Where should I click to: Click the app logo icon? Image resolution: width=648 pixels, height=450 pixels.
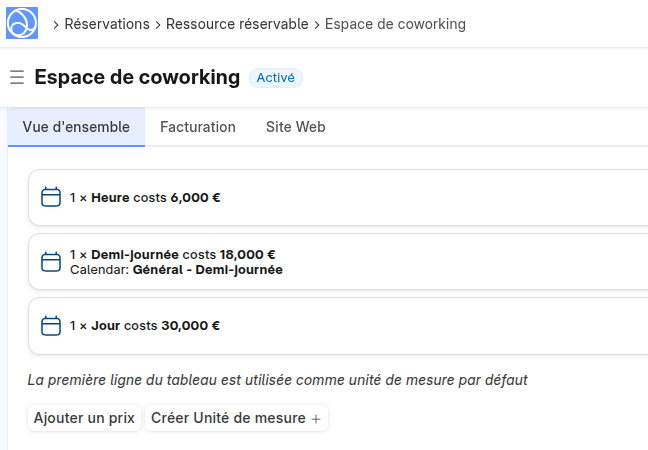click(22, 23)
